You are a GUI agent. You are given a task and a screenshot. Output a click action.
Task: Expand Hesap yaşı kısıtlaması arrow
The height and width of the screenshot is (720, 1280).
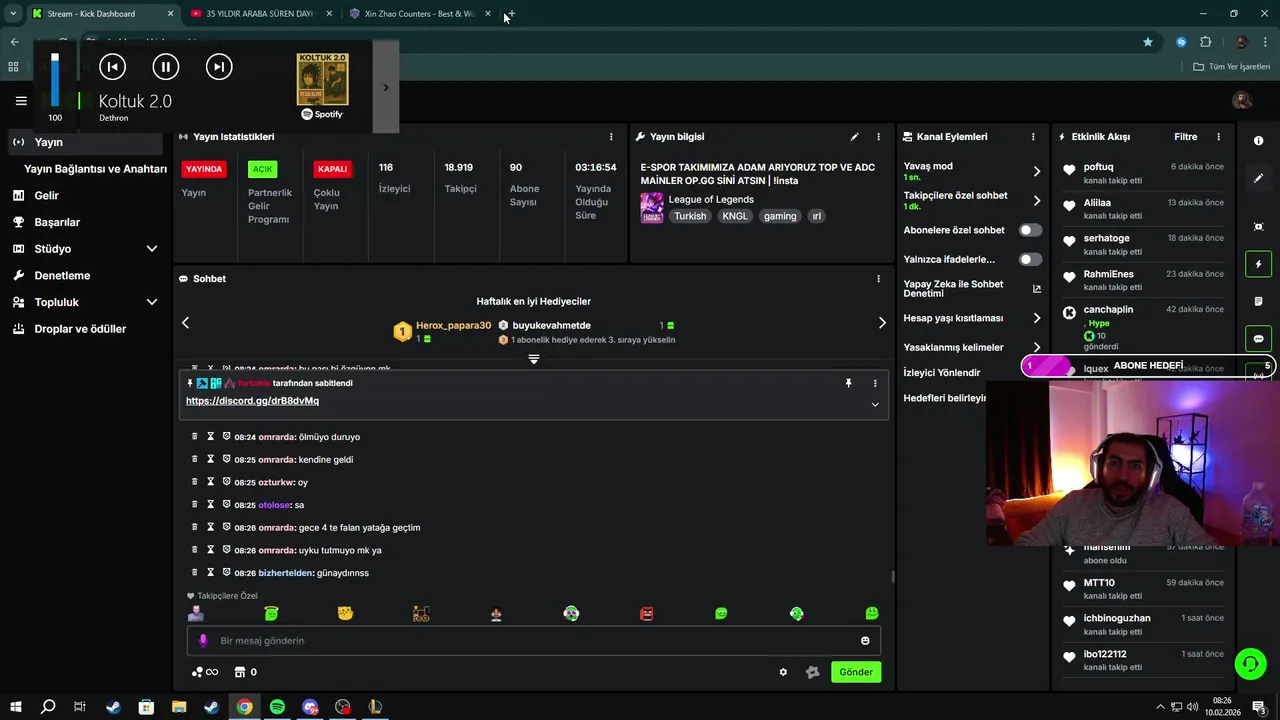[1036, 318]
